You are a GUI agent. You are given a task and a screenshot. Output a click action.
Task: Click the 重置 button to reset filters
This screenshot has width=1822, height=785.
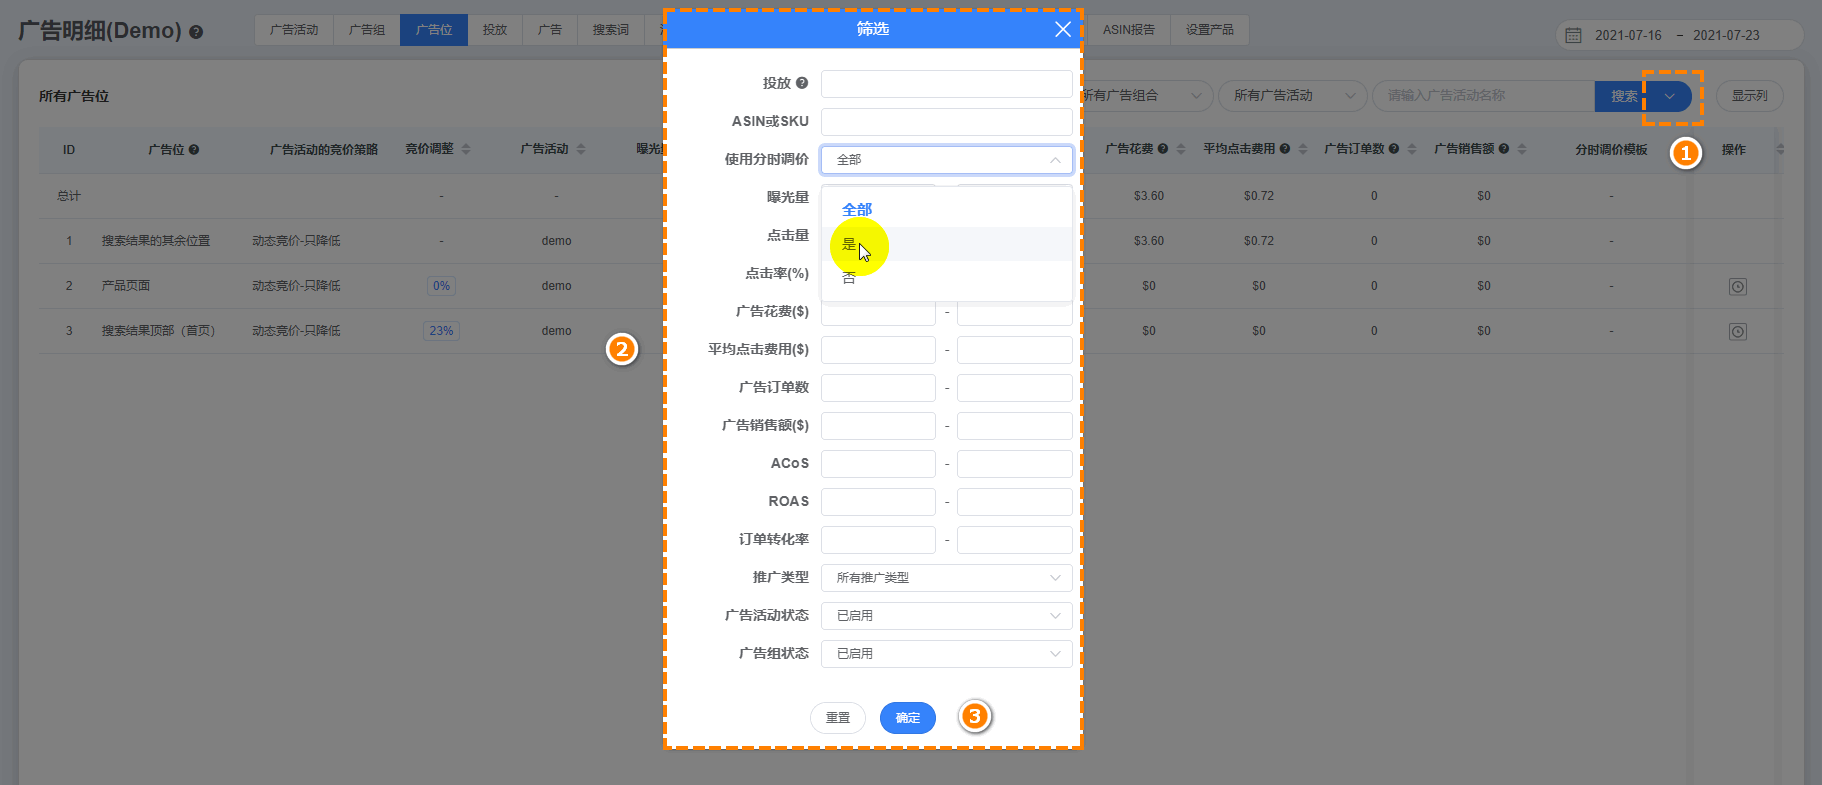[837, 718]
